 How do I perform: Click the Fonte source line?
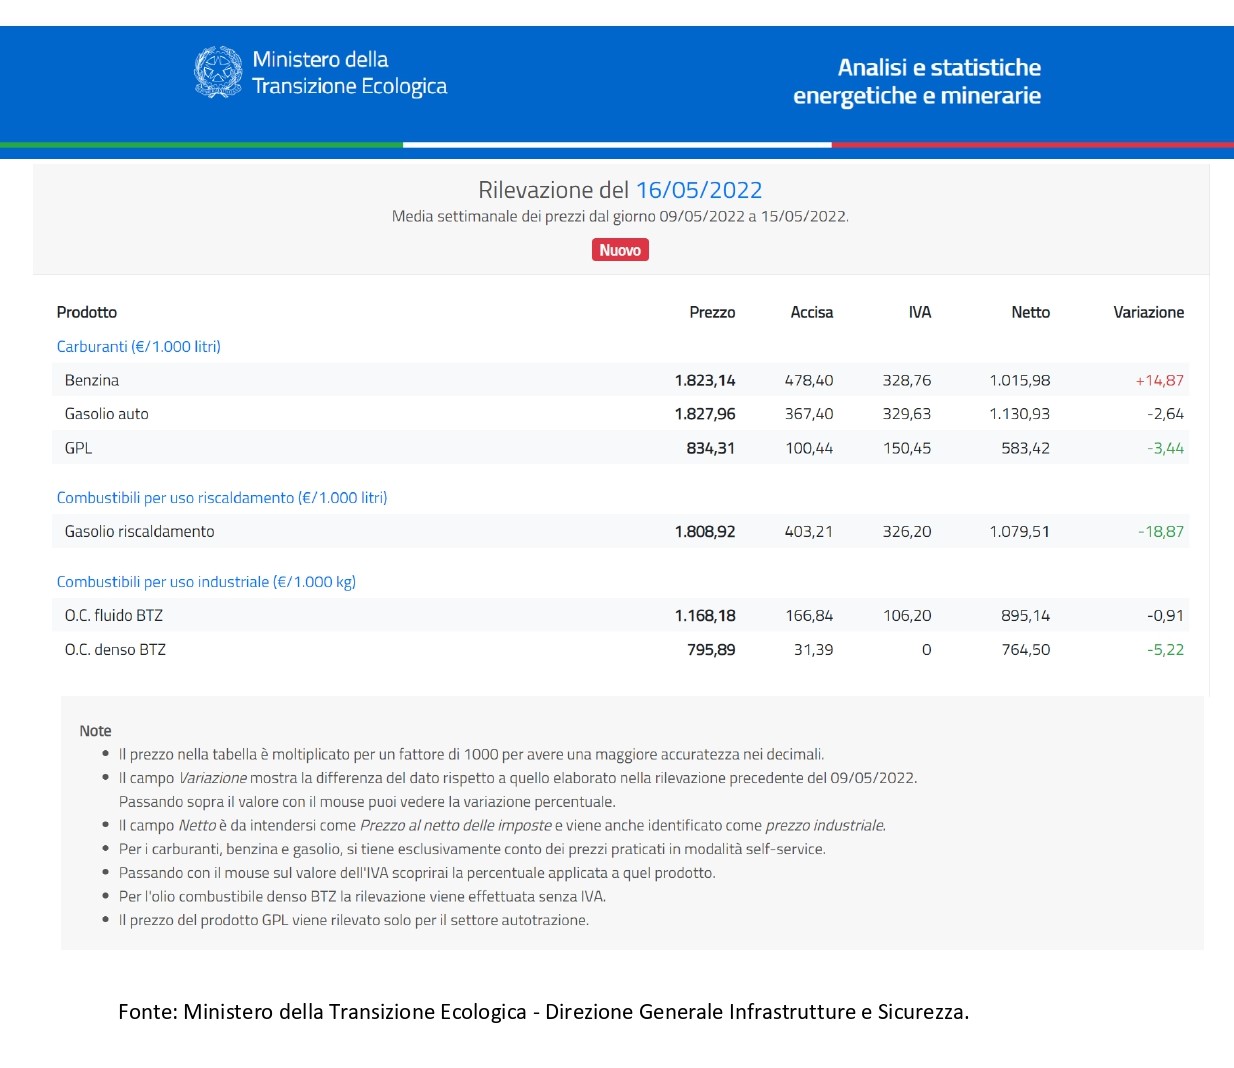tap(544, 1012)
